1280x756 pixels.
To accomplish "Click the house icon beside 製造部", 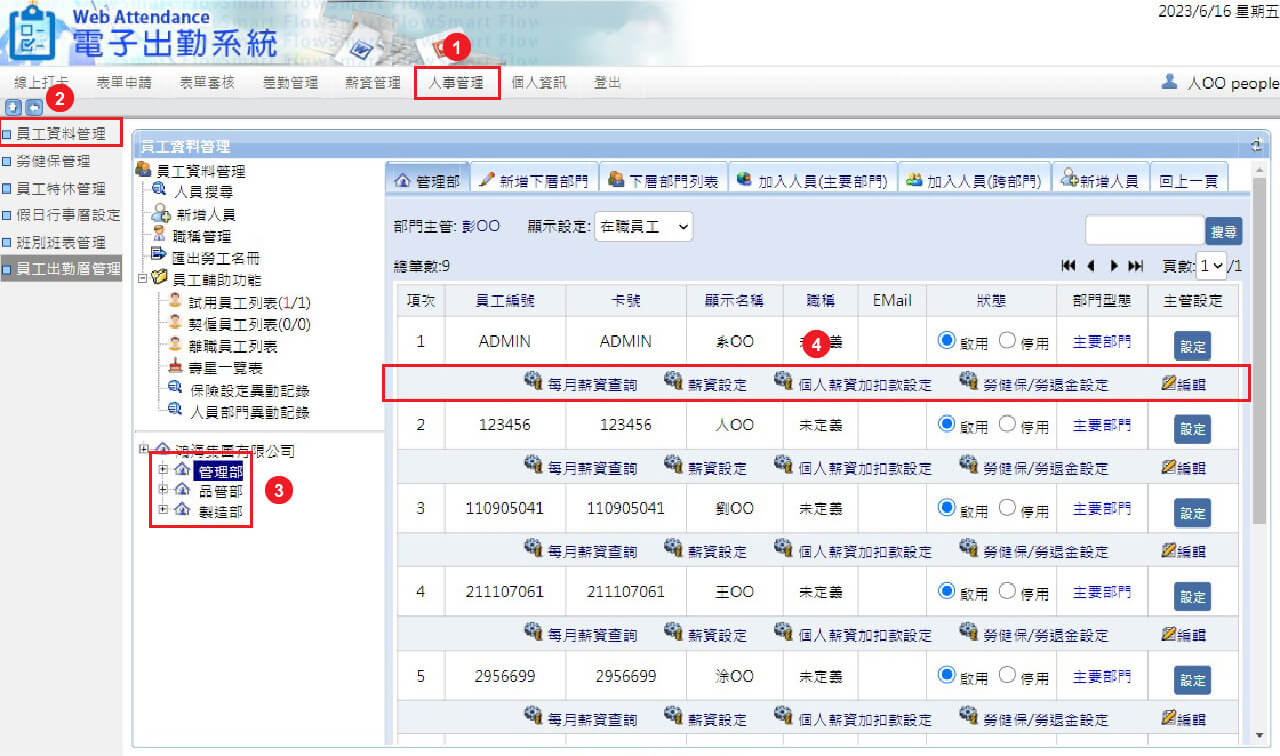I will click(x=182, y=510).
